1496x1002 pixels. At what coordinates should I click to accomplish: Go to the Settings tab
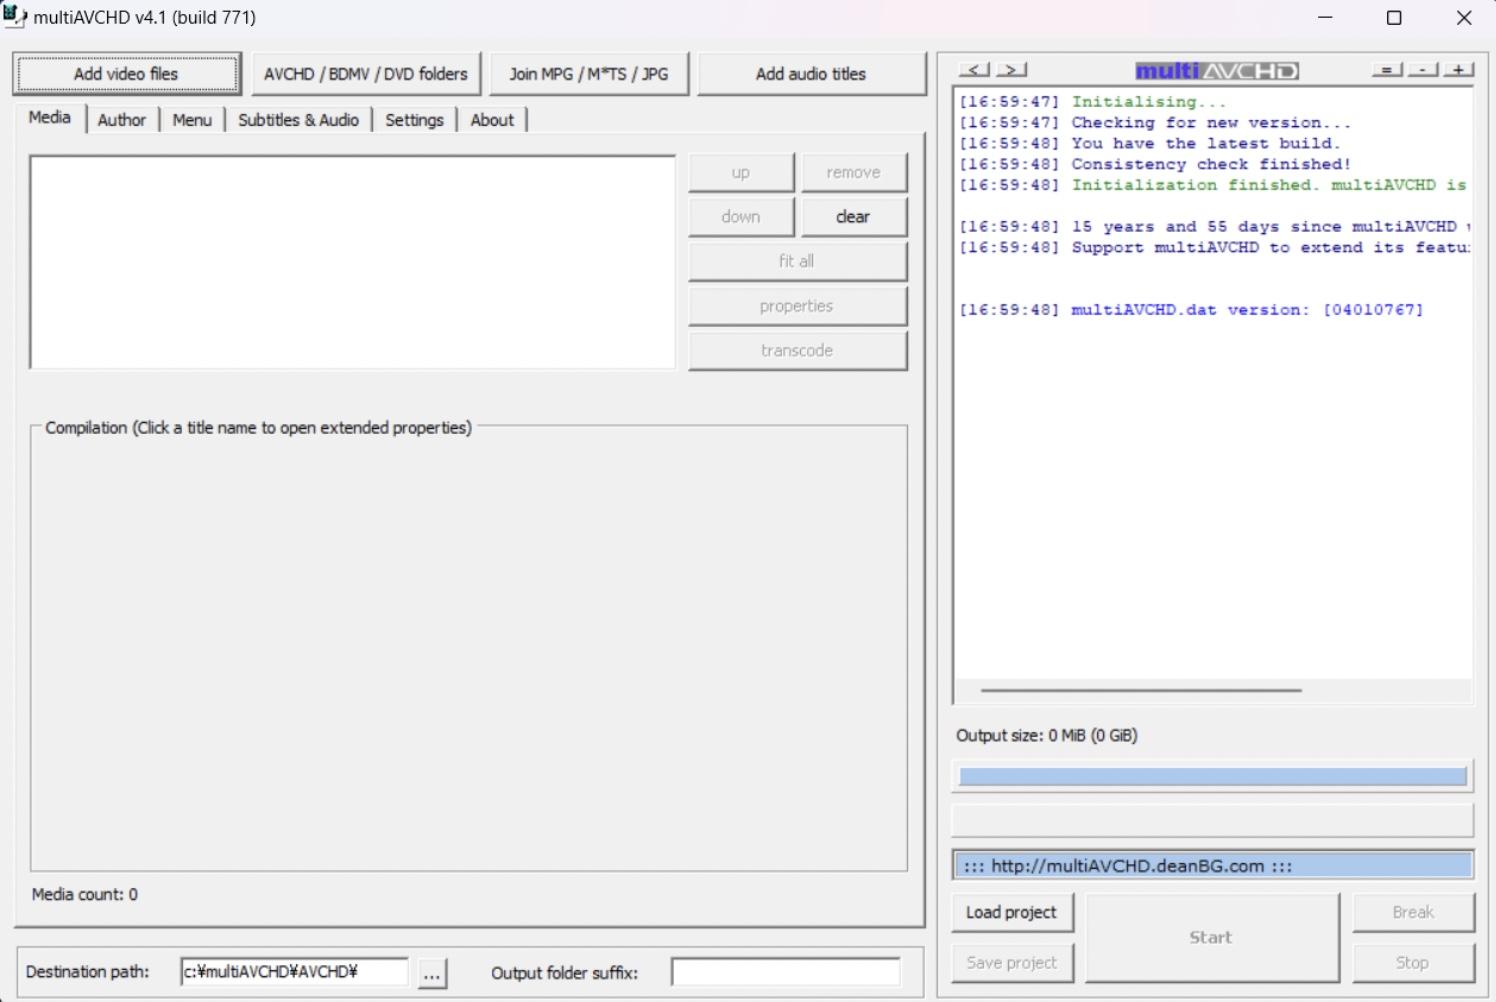tap(414, 120)
